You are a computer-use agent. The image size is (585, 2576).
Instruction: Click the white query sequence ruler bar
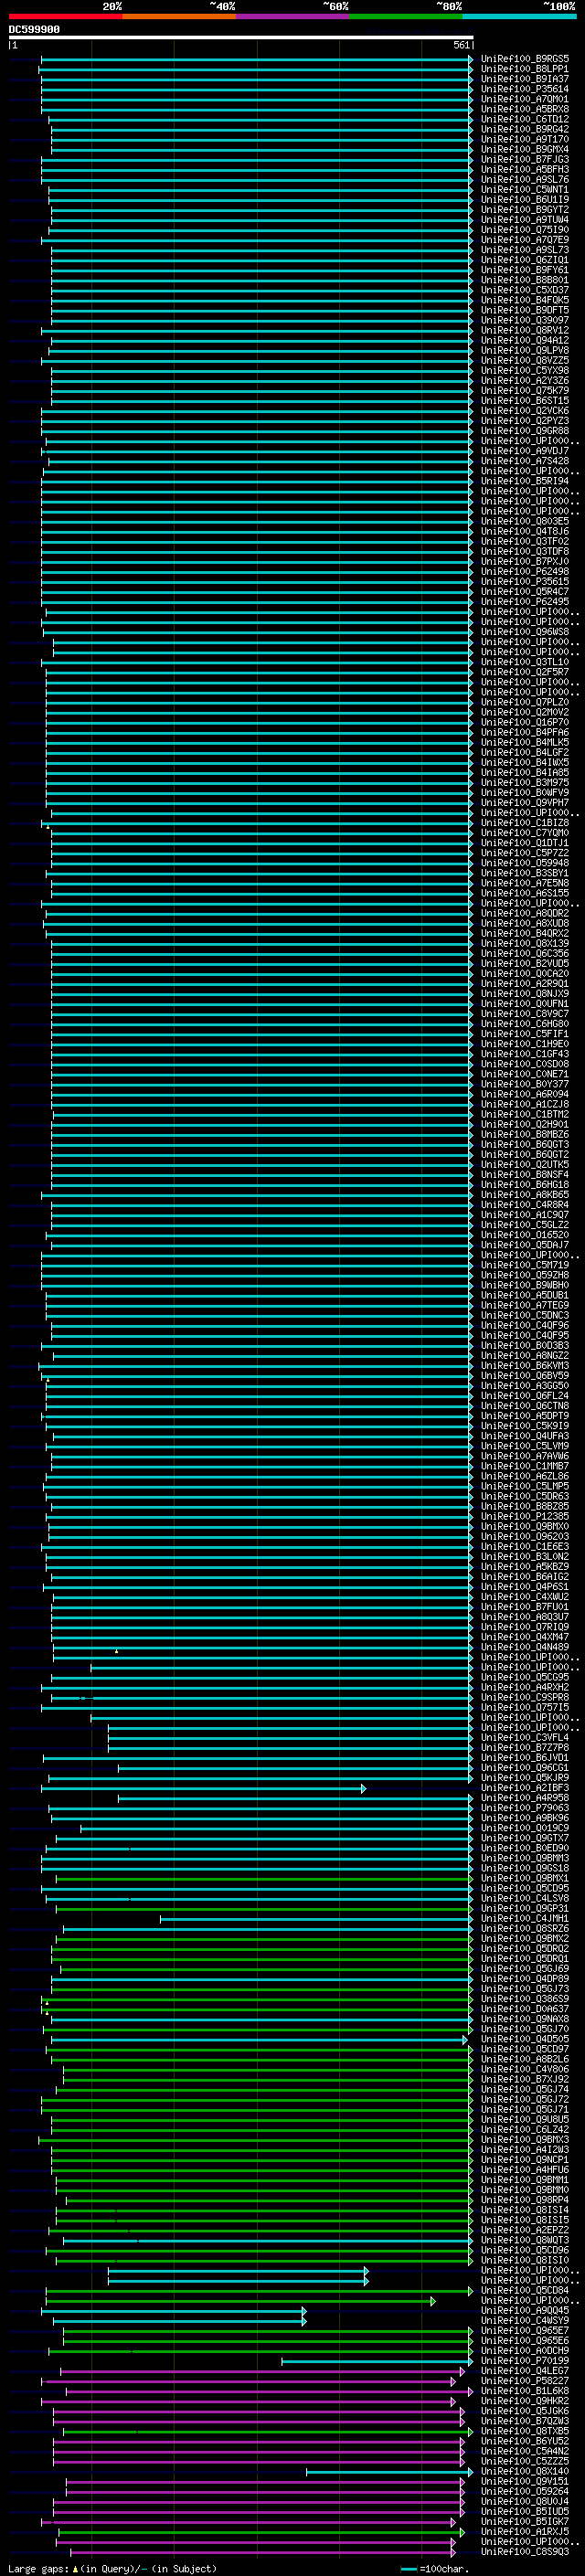[x=241, y=37]
